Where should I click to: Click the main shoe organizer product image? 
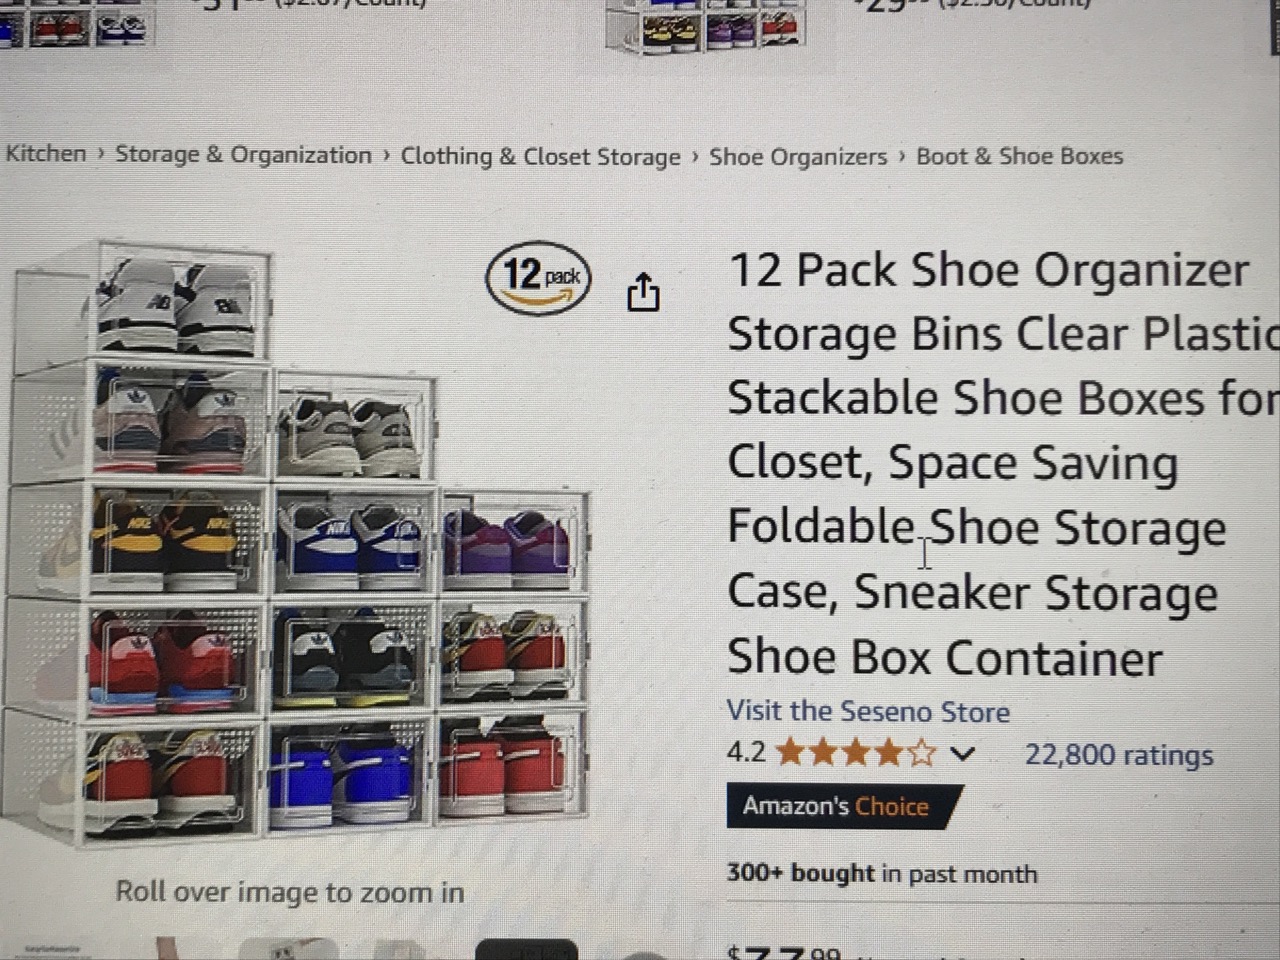click(x=297, y=543)
